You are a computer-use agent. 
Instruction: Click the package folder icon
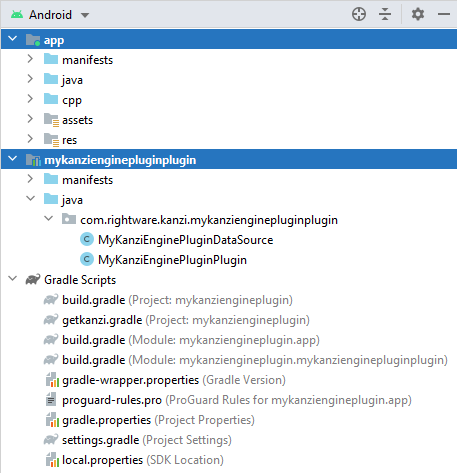[69, 219]
